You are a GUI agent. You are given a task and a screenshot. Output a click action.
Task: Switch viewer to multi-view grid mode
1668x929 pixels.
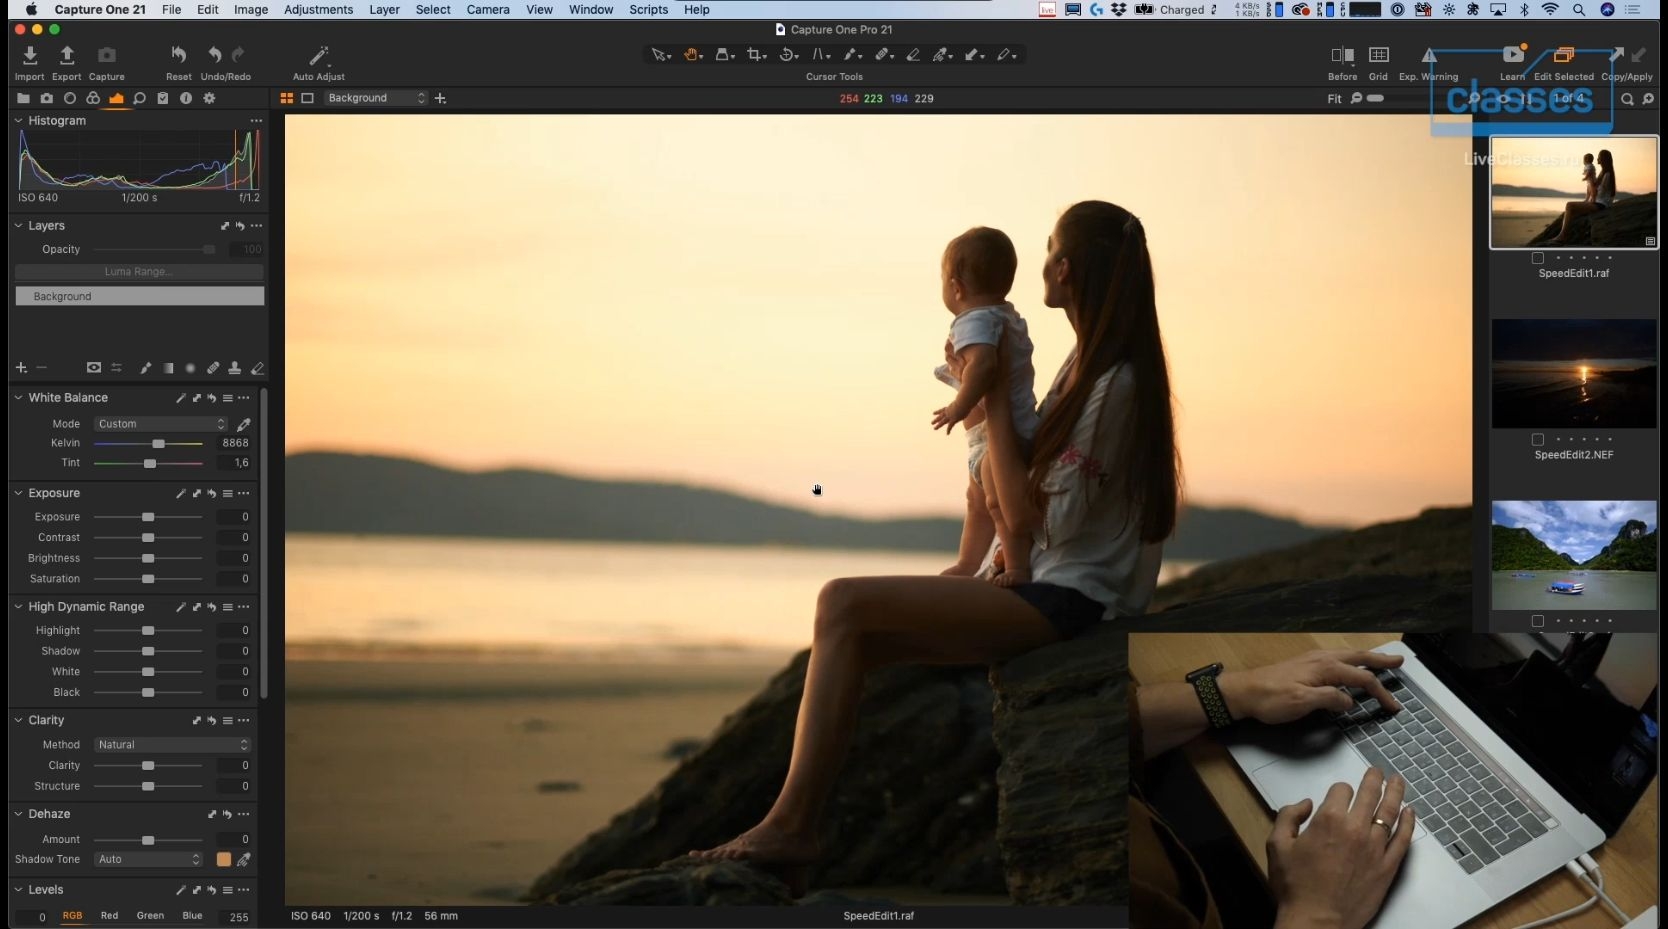(x=287, y=98)
